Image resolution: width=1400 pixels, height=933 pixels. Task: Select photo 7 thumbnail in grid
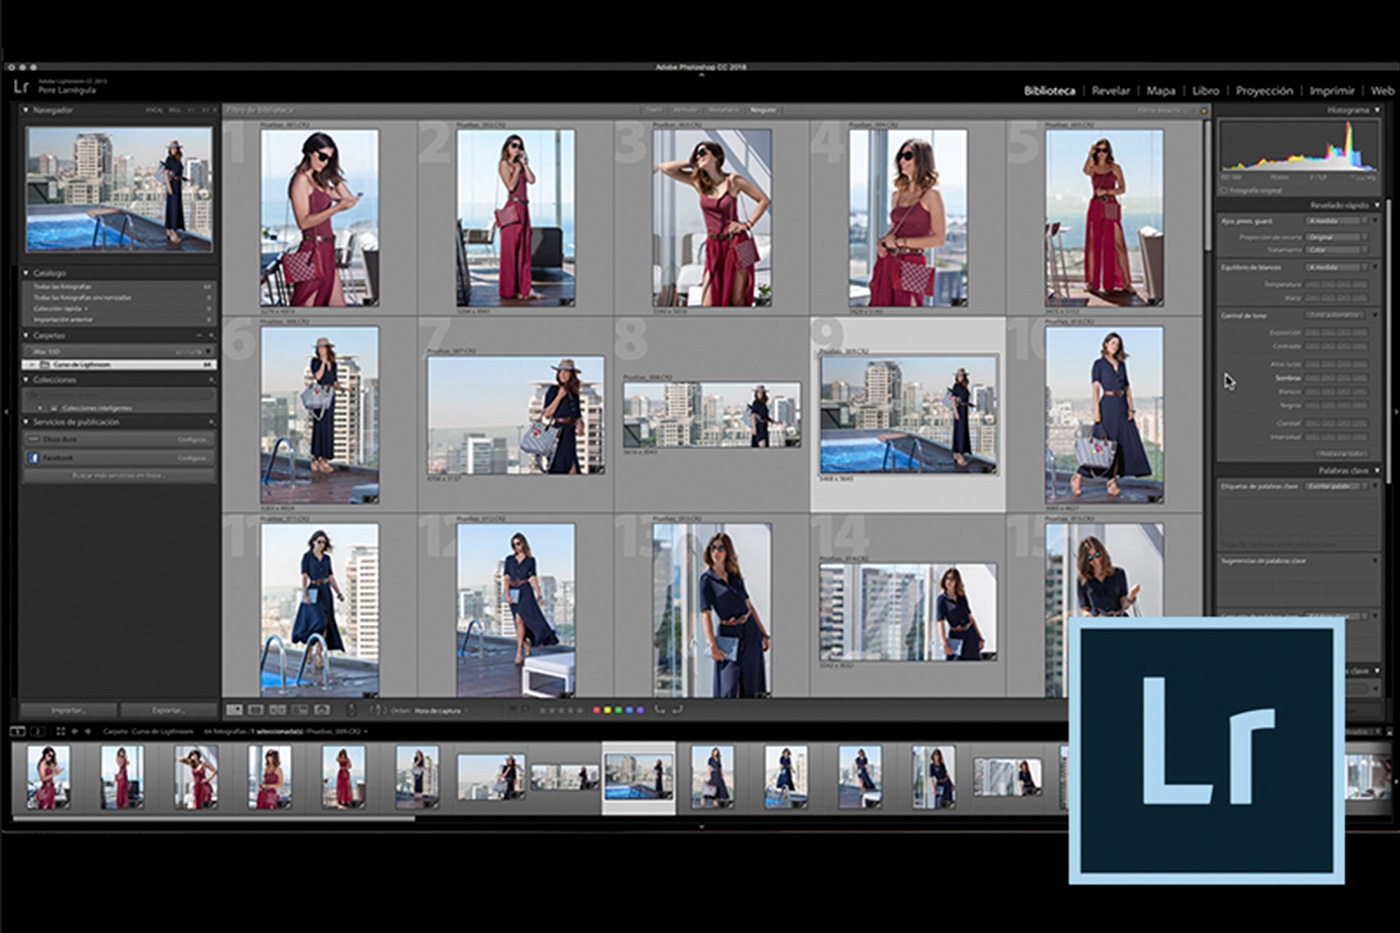(x=515, y=414)
